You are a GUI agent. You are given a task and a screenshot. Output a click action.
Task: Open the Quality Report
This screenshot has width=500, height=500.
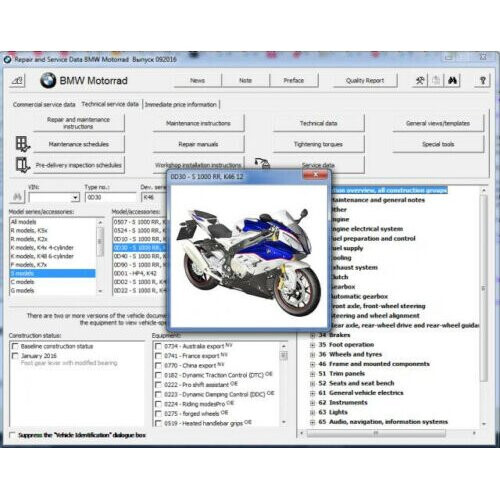click(x=365, y=80)
